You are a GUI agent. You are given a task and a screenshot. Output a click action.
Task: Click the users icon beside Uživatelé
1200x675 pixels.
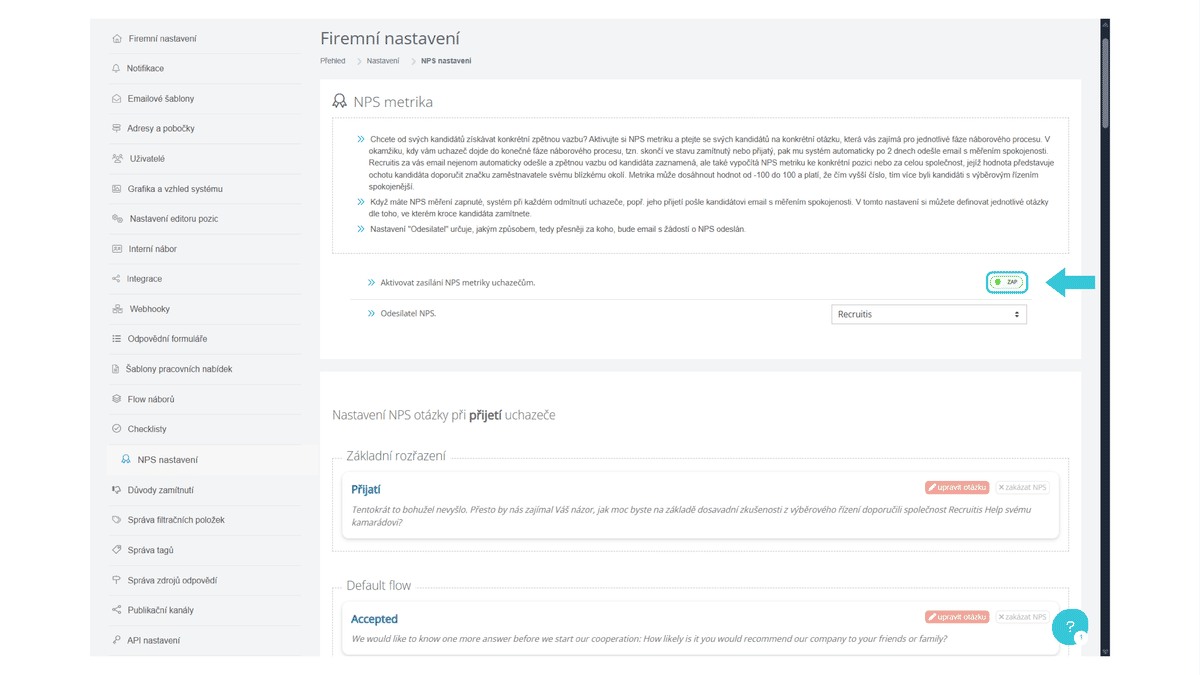click(117, 158)
